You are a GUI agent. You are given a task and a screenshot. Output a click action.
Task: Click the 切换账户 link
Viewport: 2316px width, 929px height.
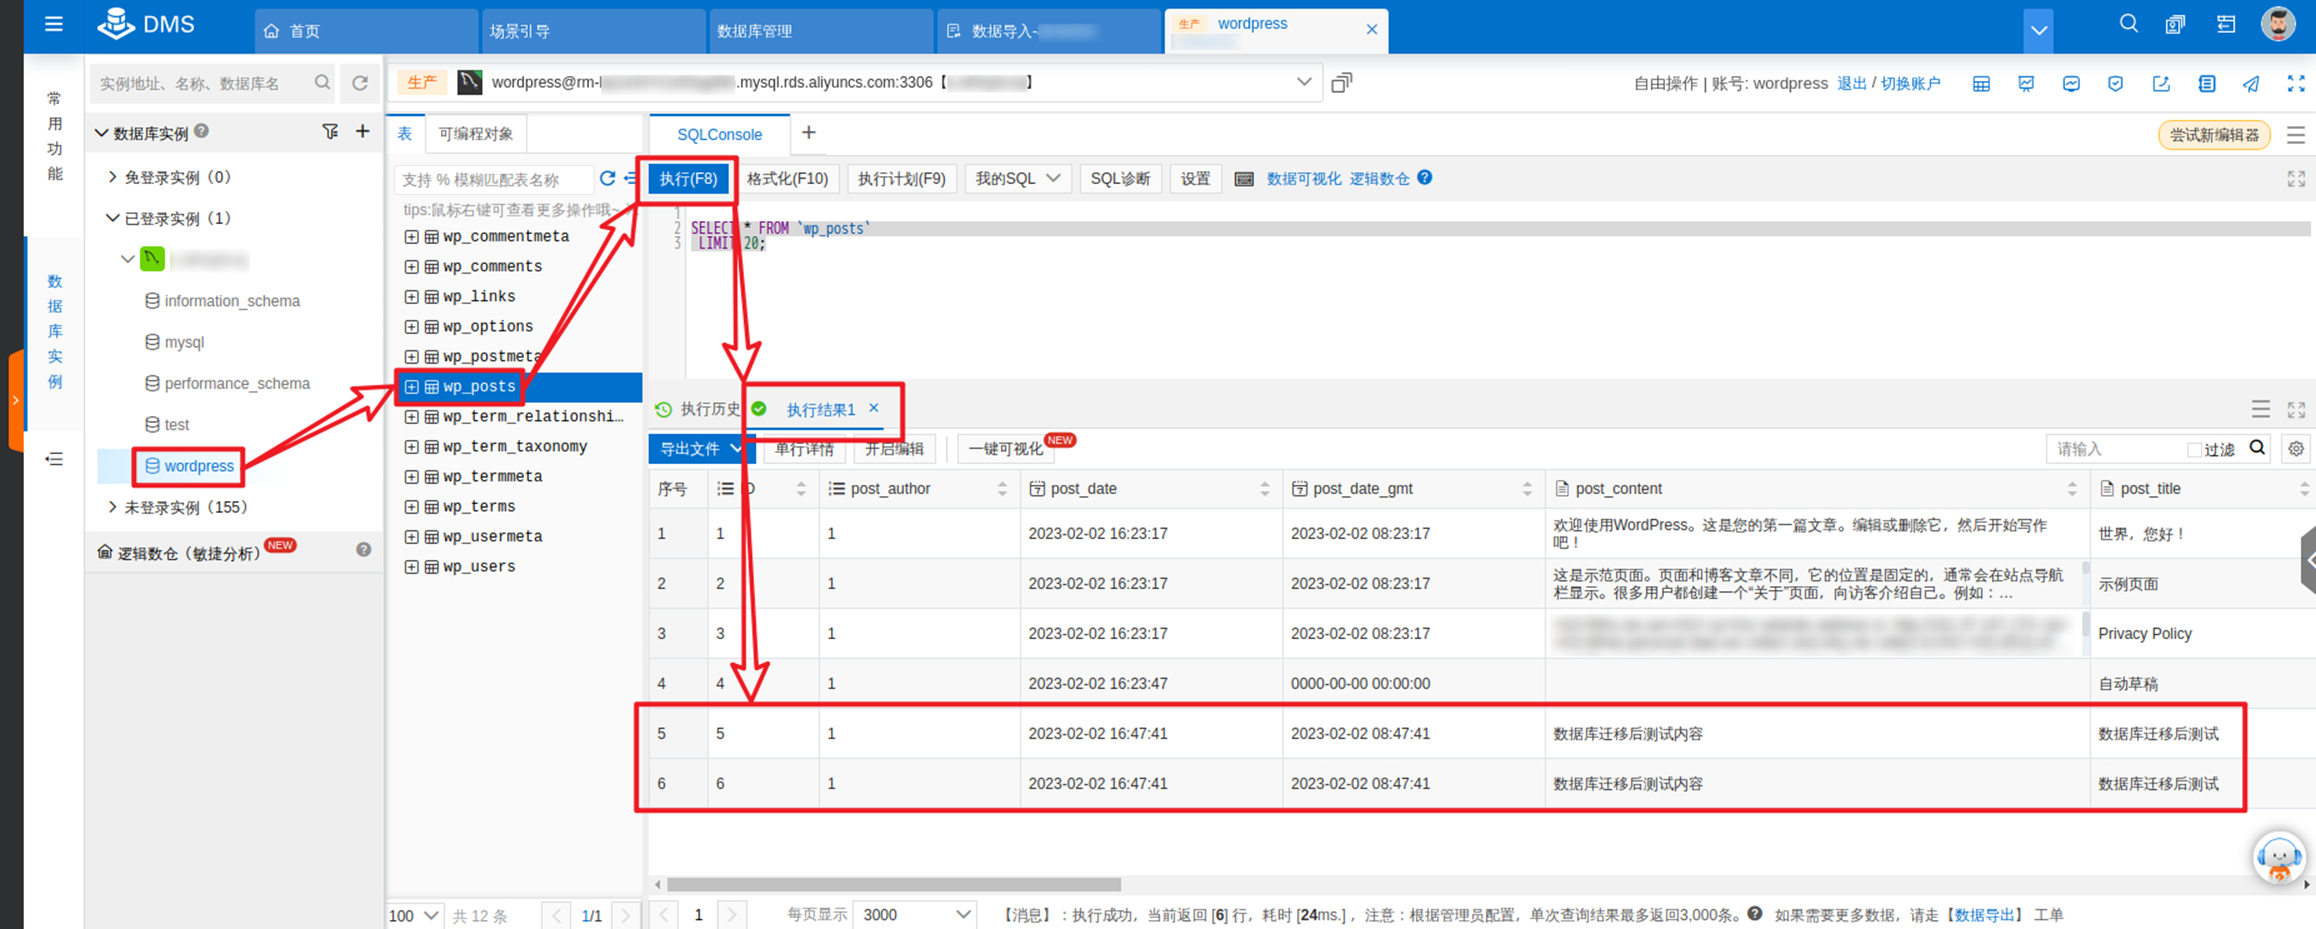click(x=1910, y=83)
